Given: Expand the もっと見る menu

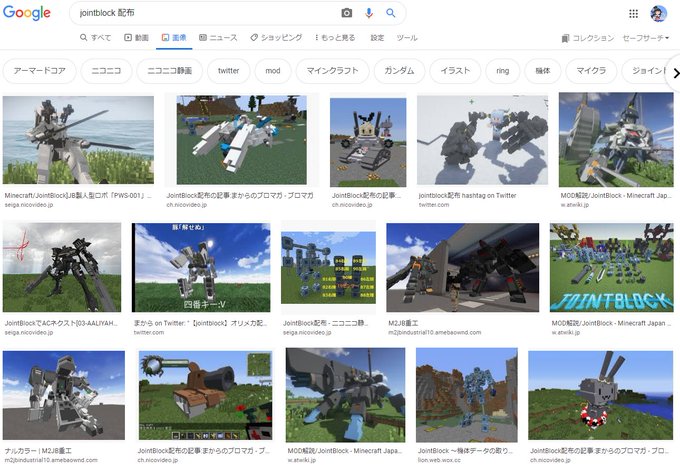Looking at the screenshot, I should [x=335, y=38].
